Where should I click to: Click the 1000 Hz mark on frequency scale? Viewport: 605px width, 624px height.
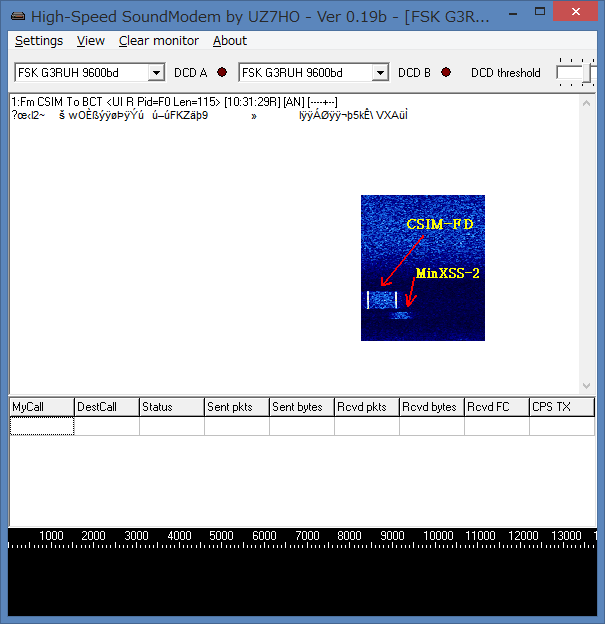pyautogui.click(x=51, y=536)
